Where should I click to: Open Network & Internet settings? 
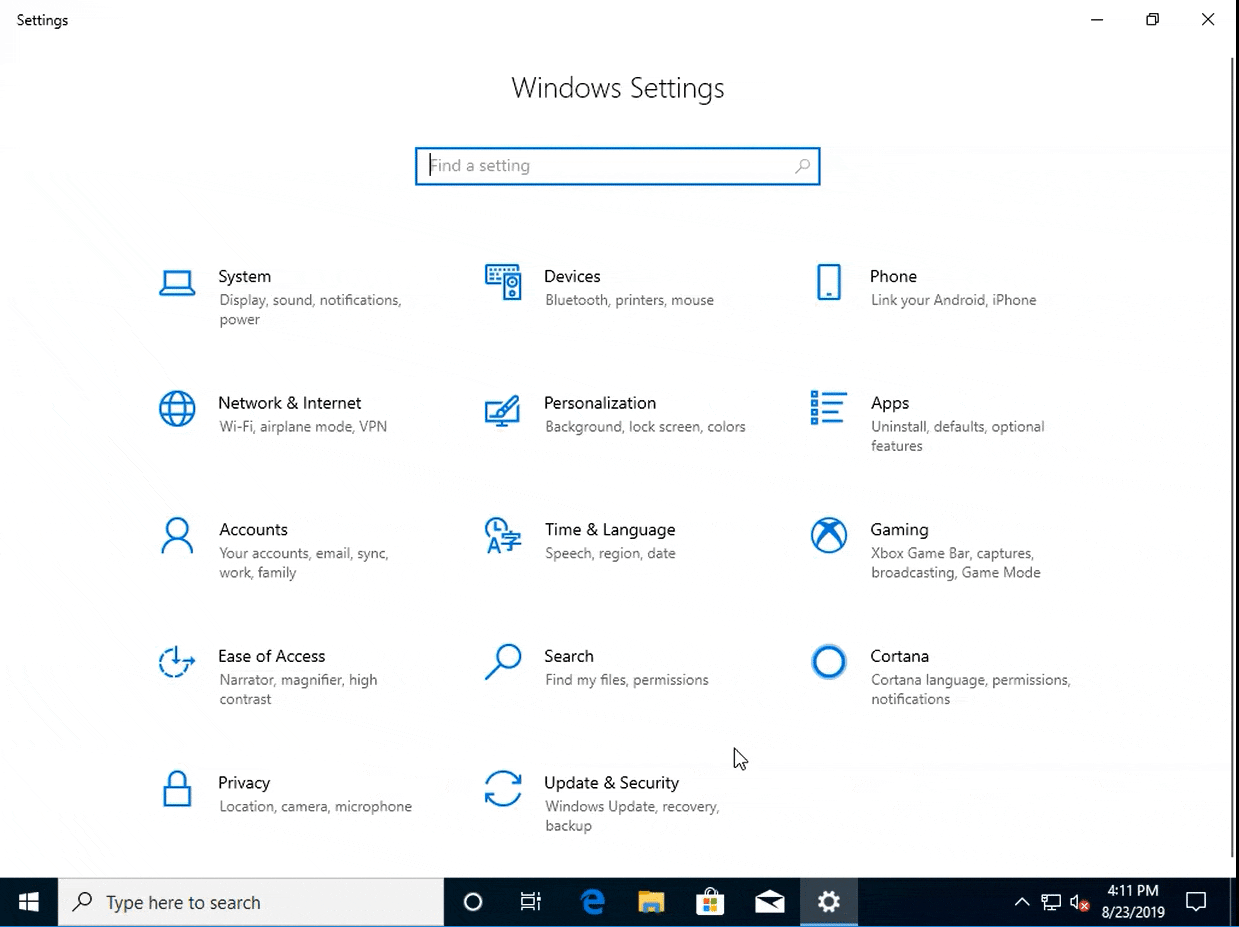pos(290,403)
